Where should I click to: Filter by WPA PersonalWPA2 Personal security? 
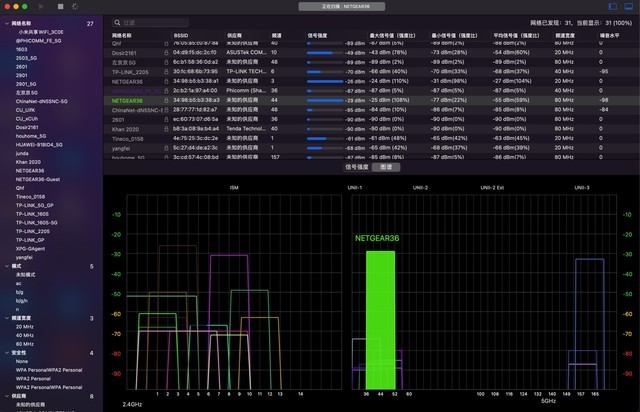click(49, 370)
